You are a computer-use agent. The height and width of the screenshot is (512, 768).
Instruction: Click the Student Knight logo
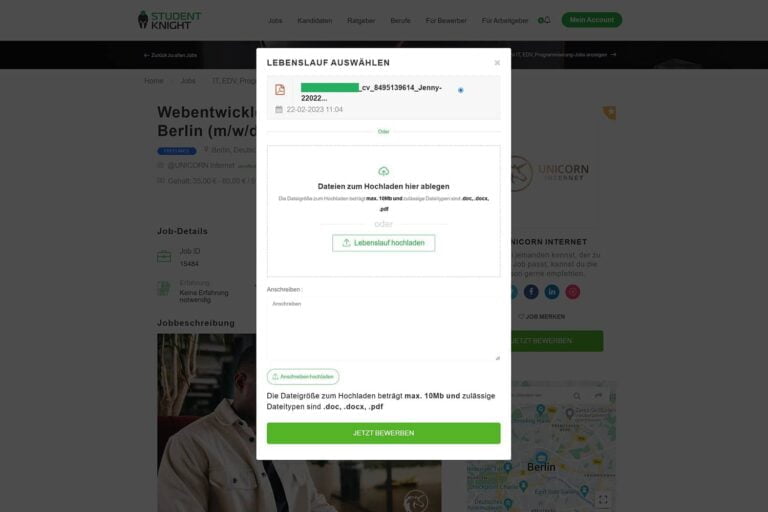pos(169,20)
